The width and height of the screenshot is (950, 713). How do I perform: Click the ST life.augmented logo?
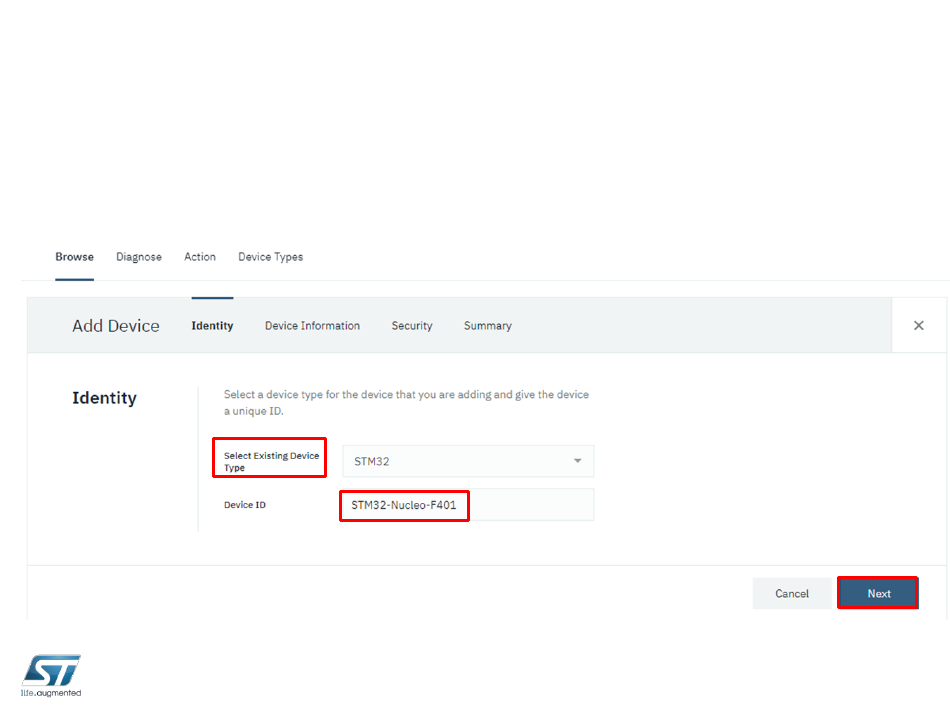[x=51, y=675]
